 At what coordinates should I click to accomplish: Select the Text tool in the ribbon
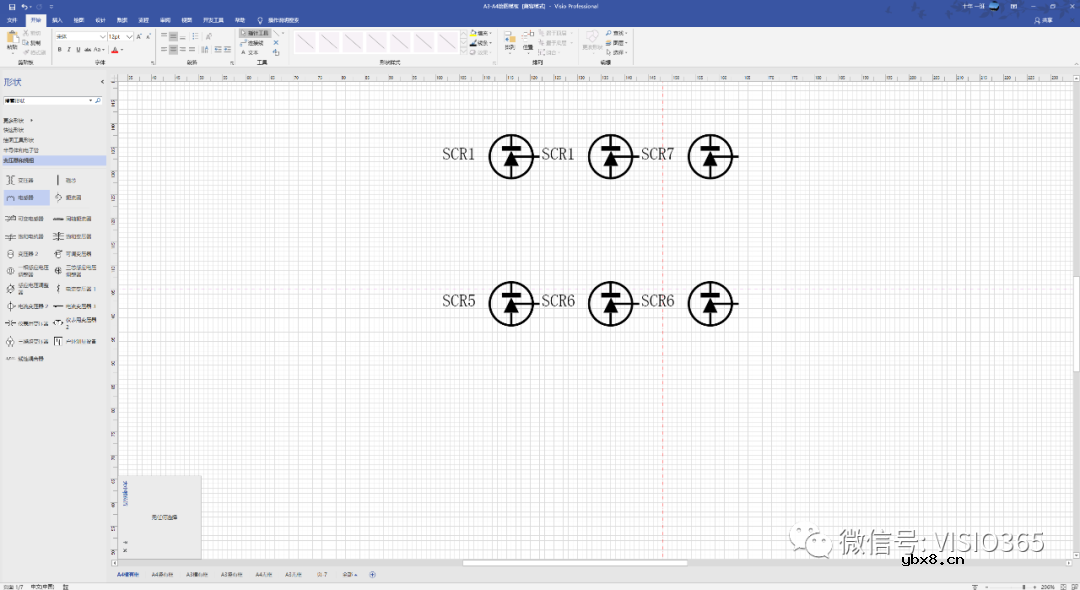[x=250, y=52]
